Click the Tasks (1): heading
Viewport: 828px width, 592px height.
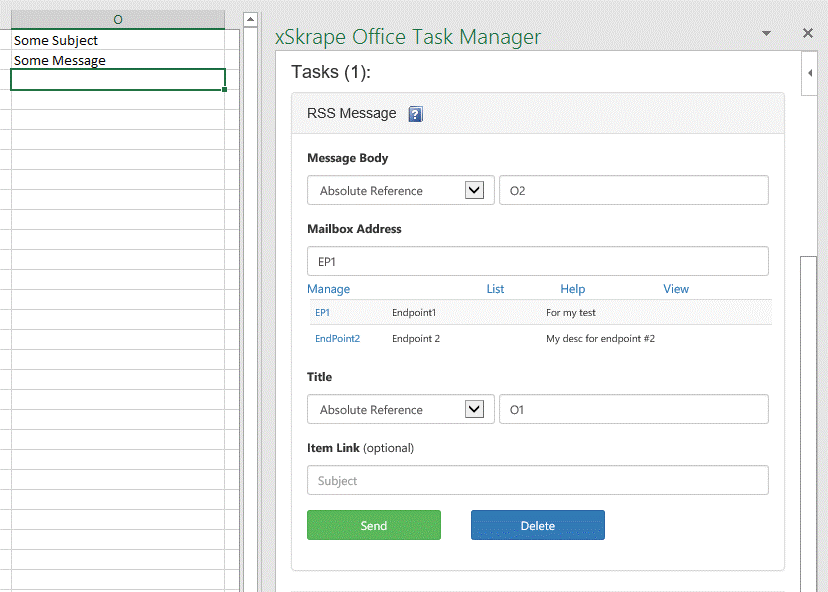(x=331, y=72)
